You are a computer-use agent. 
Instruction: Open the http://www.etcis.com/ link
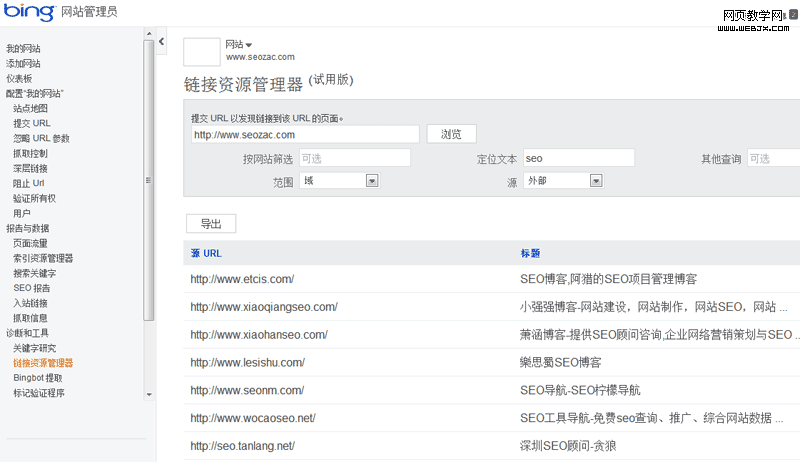pos(242,279)
